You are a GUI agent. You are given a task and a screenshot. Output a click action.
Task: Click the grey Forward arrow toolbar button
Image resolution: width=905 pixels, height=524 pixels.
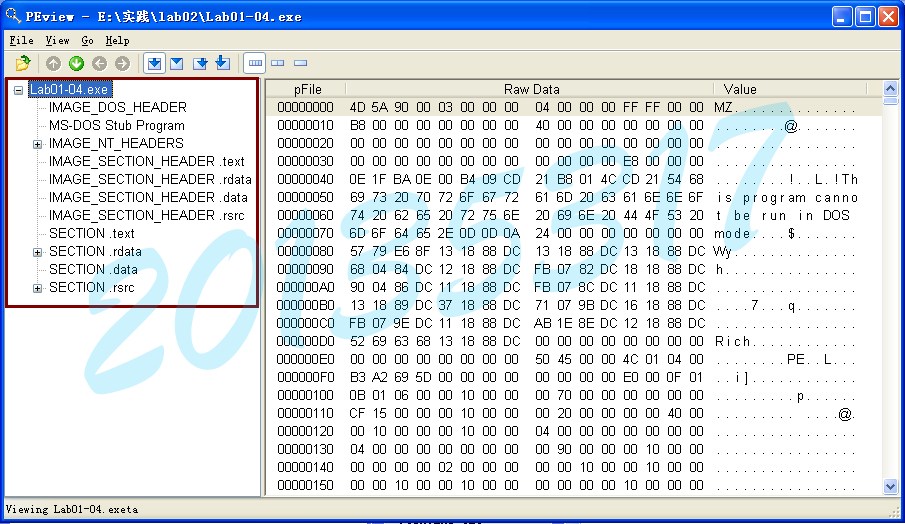click(x=121, y=63)
